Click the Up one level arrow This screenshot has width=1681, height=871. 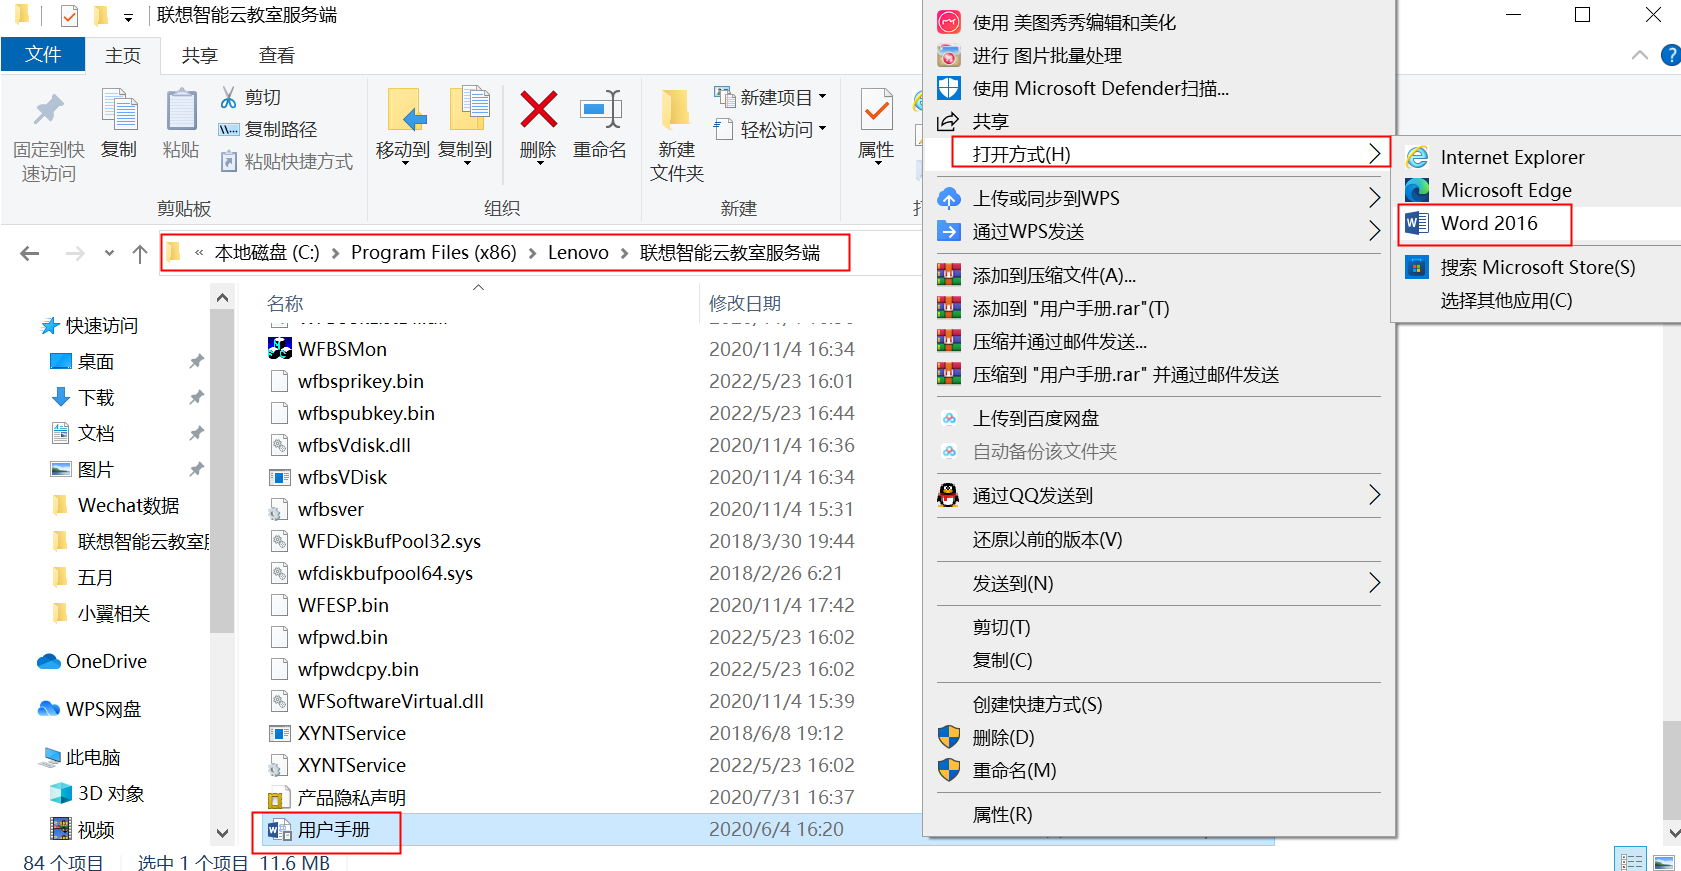(x=140, y=253)
